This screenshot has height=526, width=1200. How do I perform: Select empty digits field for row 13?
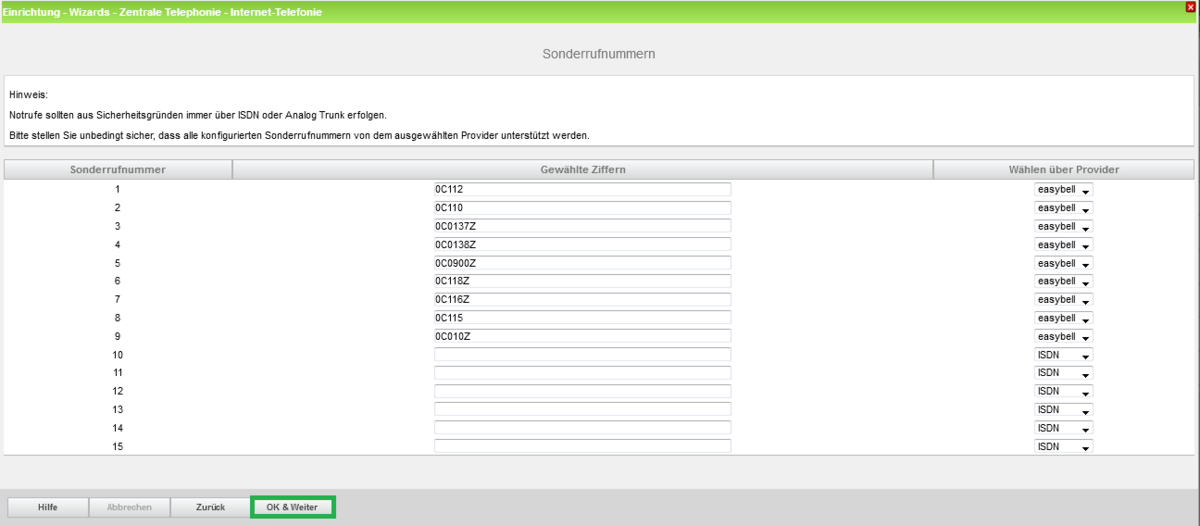pos(582,409)
